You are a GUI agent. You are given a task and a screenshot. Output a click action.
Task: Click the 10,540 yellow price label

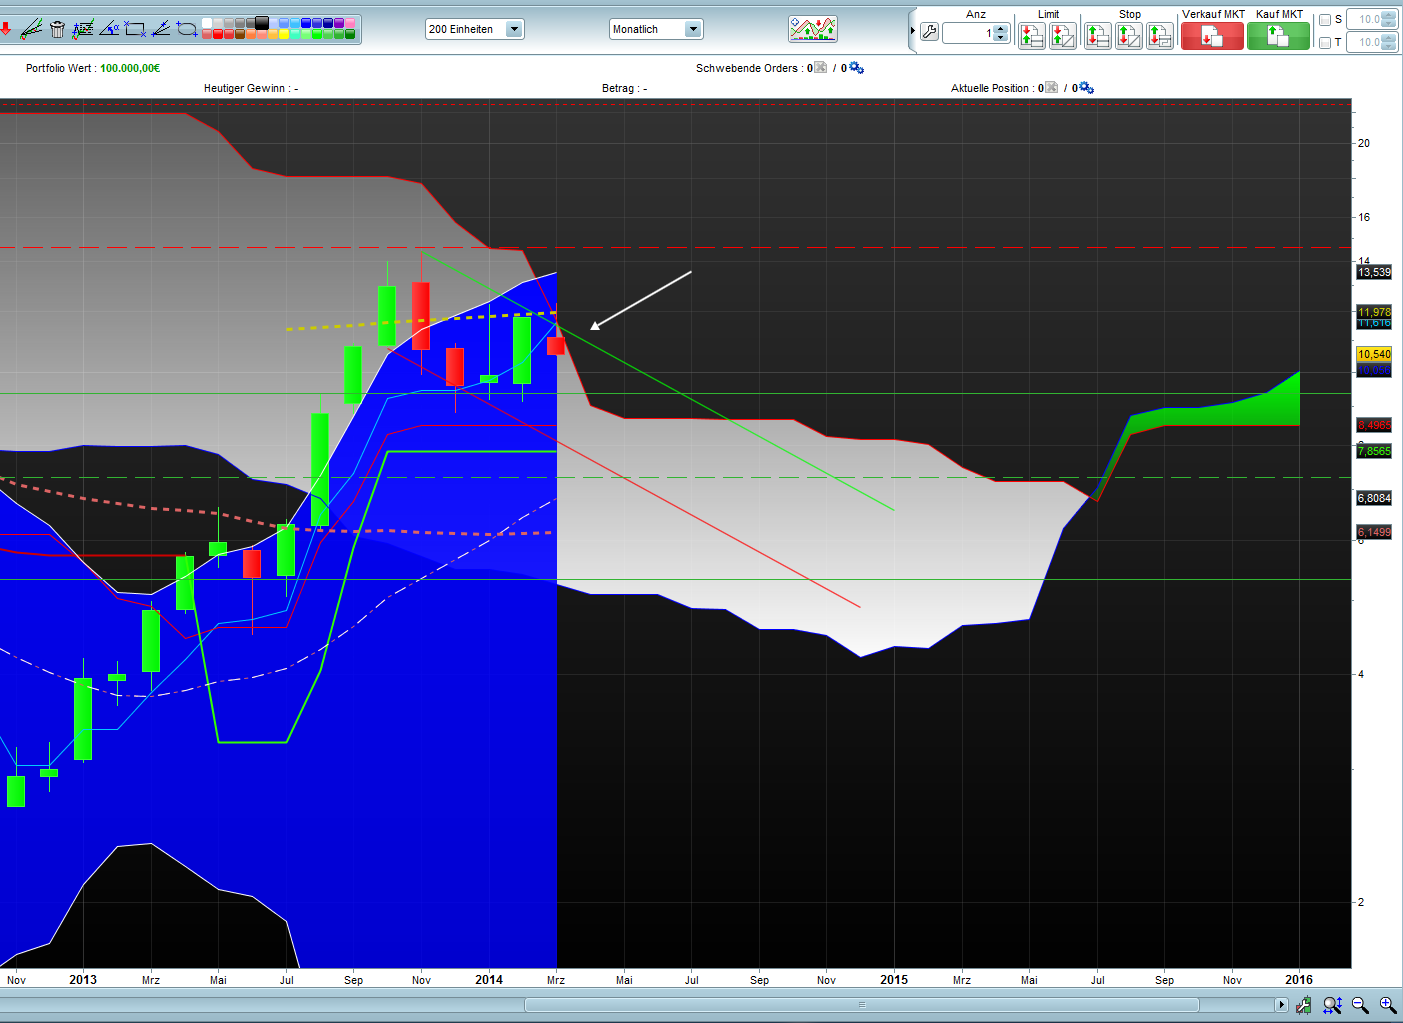click(x=1374, y=354)
